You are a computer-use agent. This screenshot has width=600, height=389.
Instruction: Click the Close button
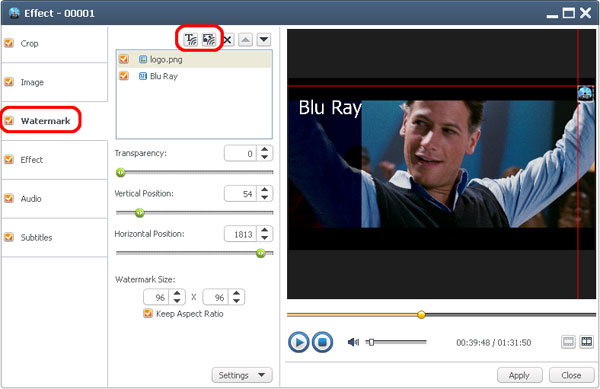tap(571, 375)
